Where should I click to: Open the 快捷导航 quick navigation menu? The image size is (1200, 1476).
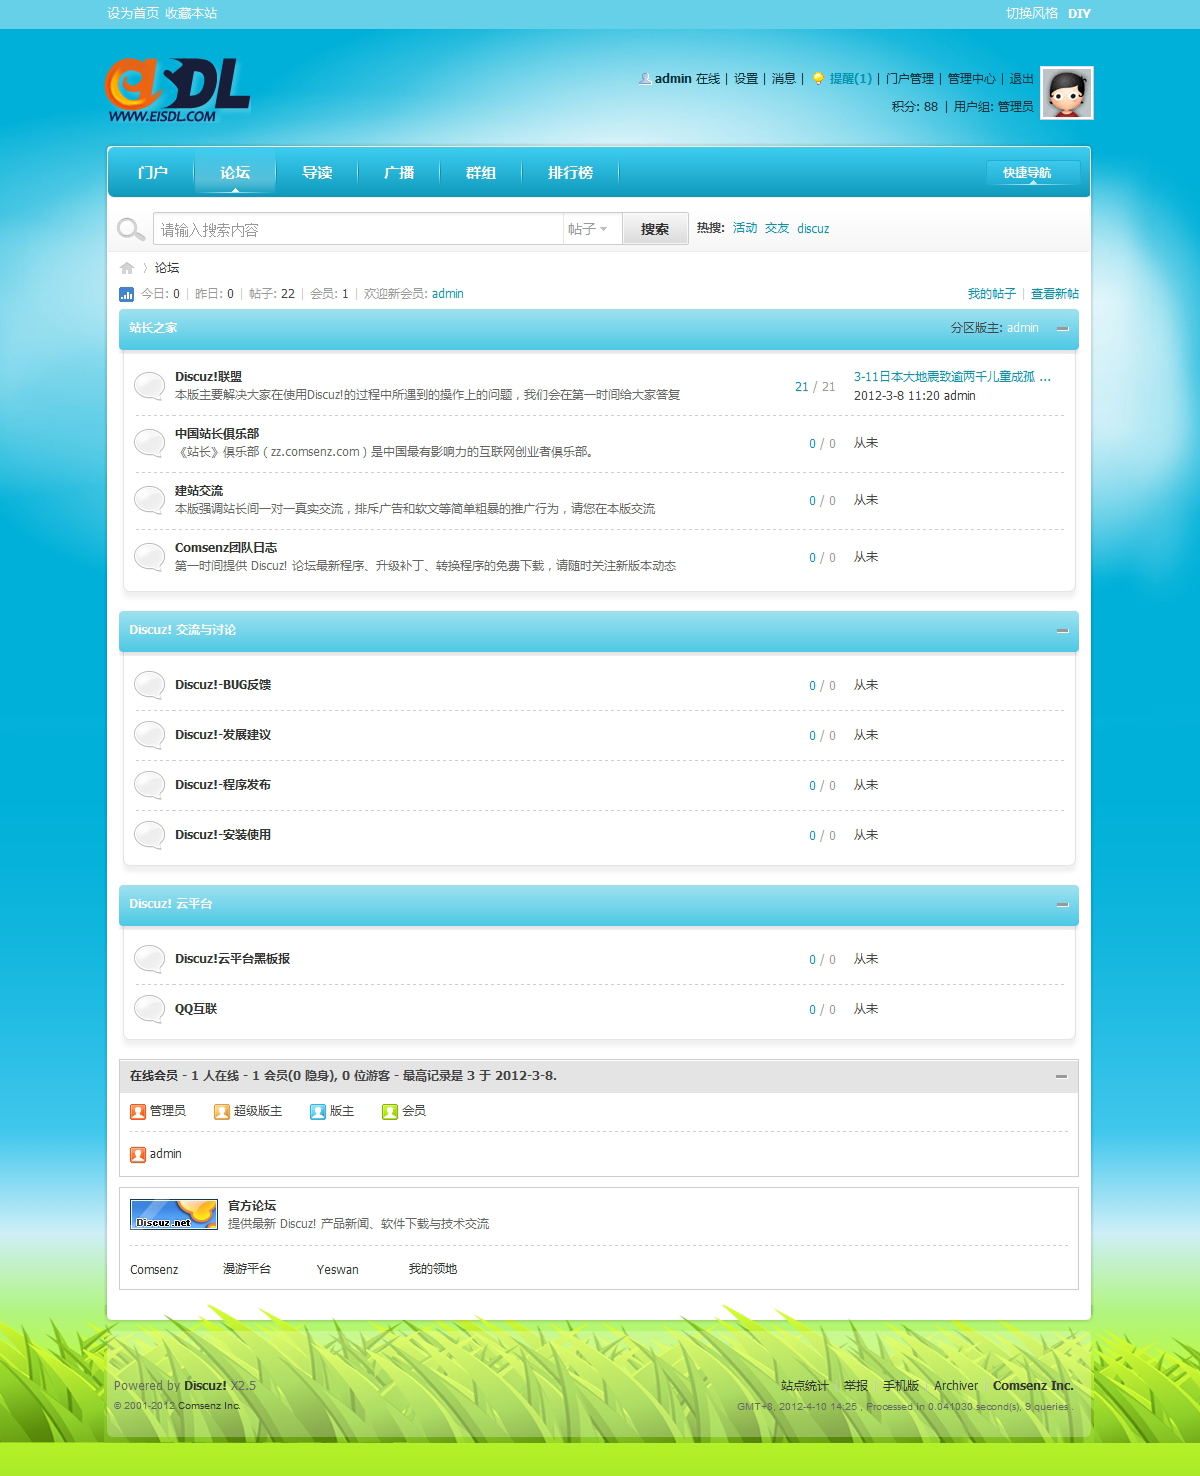(x=1033, y=172)
